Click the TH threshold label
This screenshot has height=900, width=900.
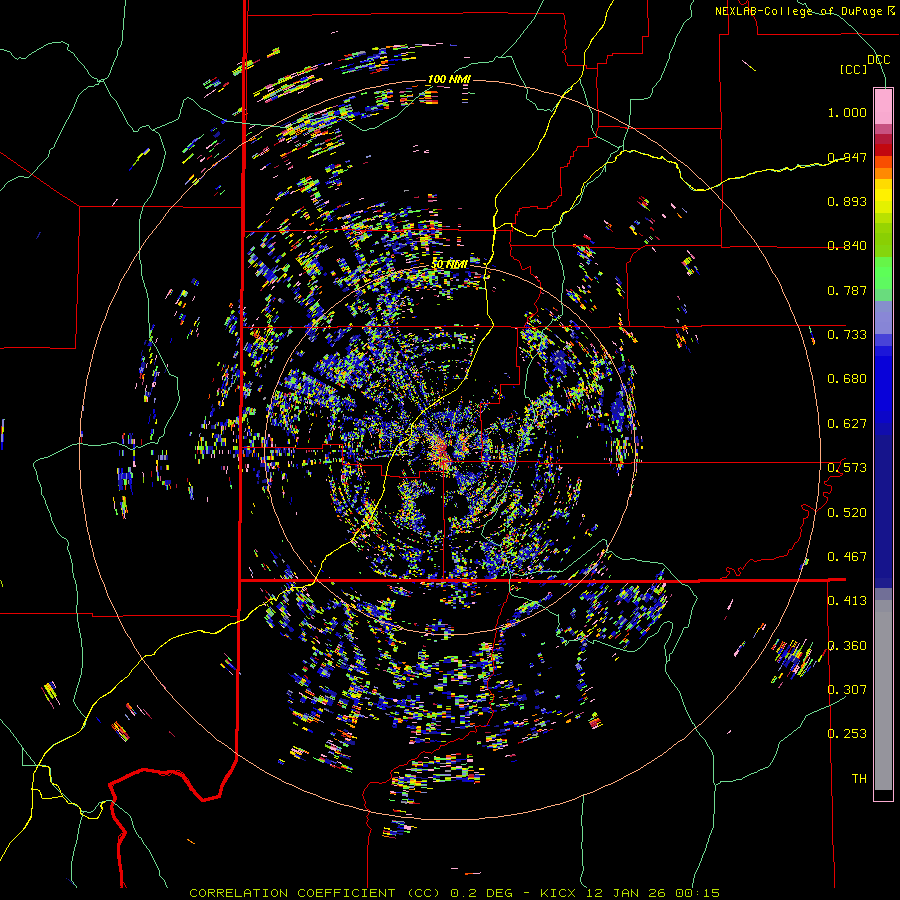[x=859, y=778]
